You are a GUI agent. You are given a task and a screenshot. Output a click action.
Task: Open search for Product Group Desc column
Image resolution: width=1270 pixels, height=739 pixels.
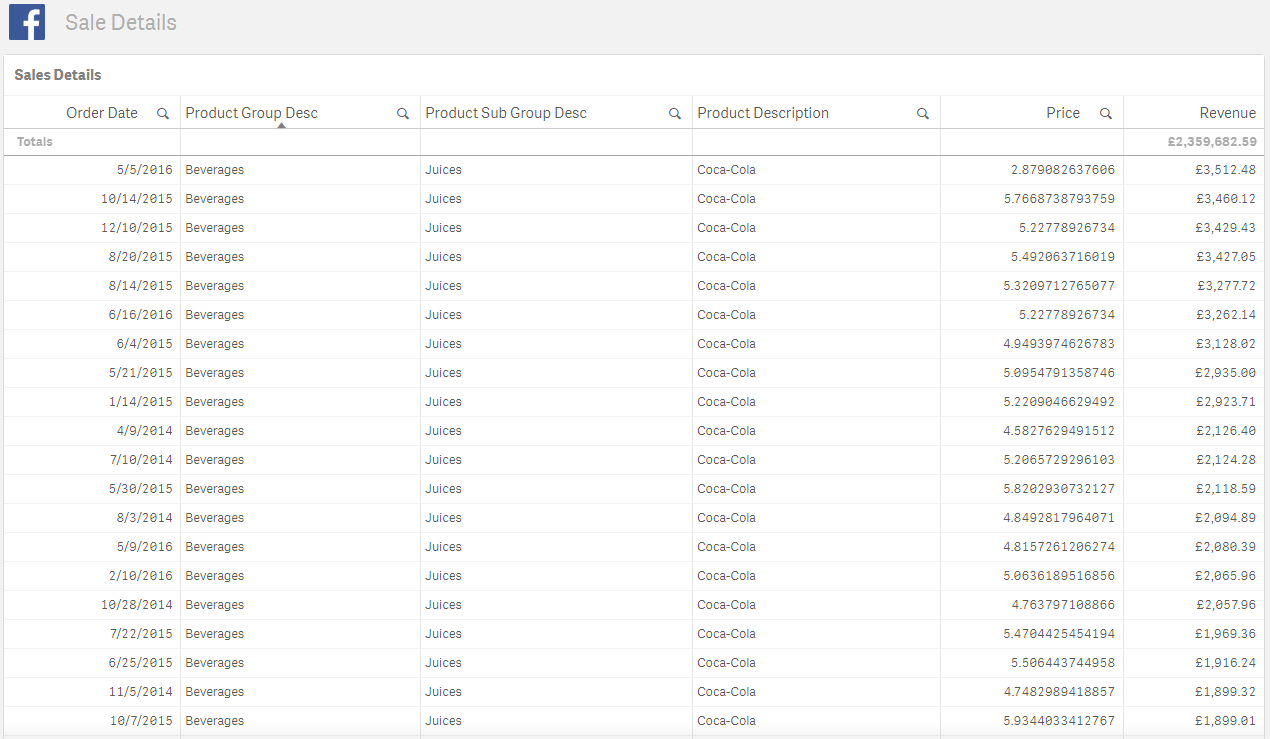pyautogui.click(x=403, y=114)
